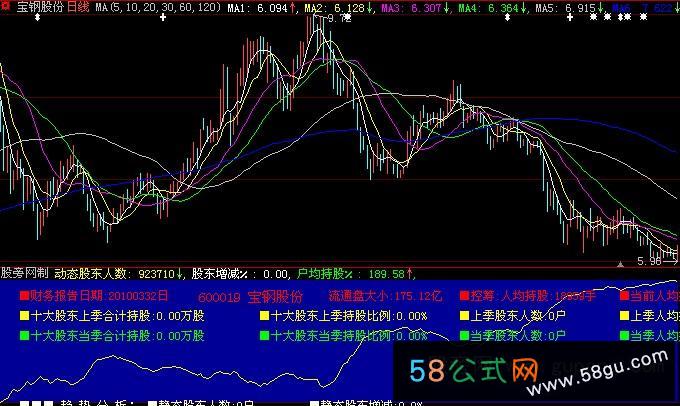680x406 pixels.
Task: Click the plus info marker below the MA5 reading
Action: coord(570,17)
